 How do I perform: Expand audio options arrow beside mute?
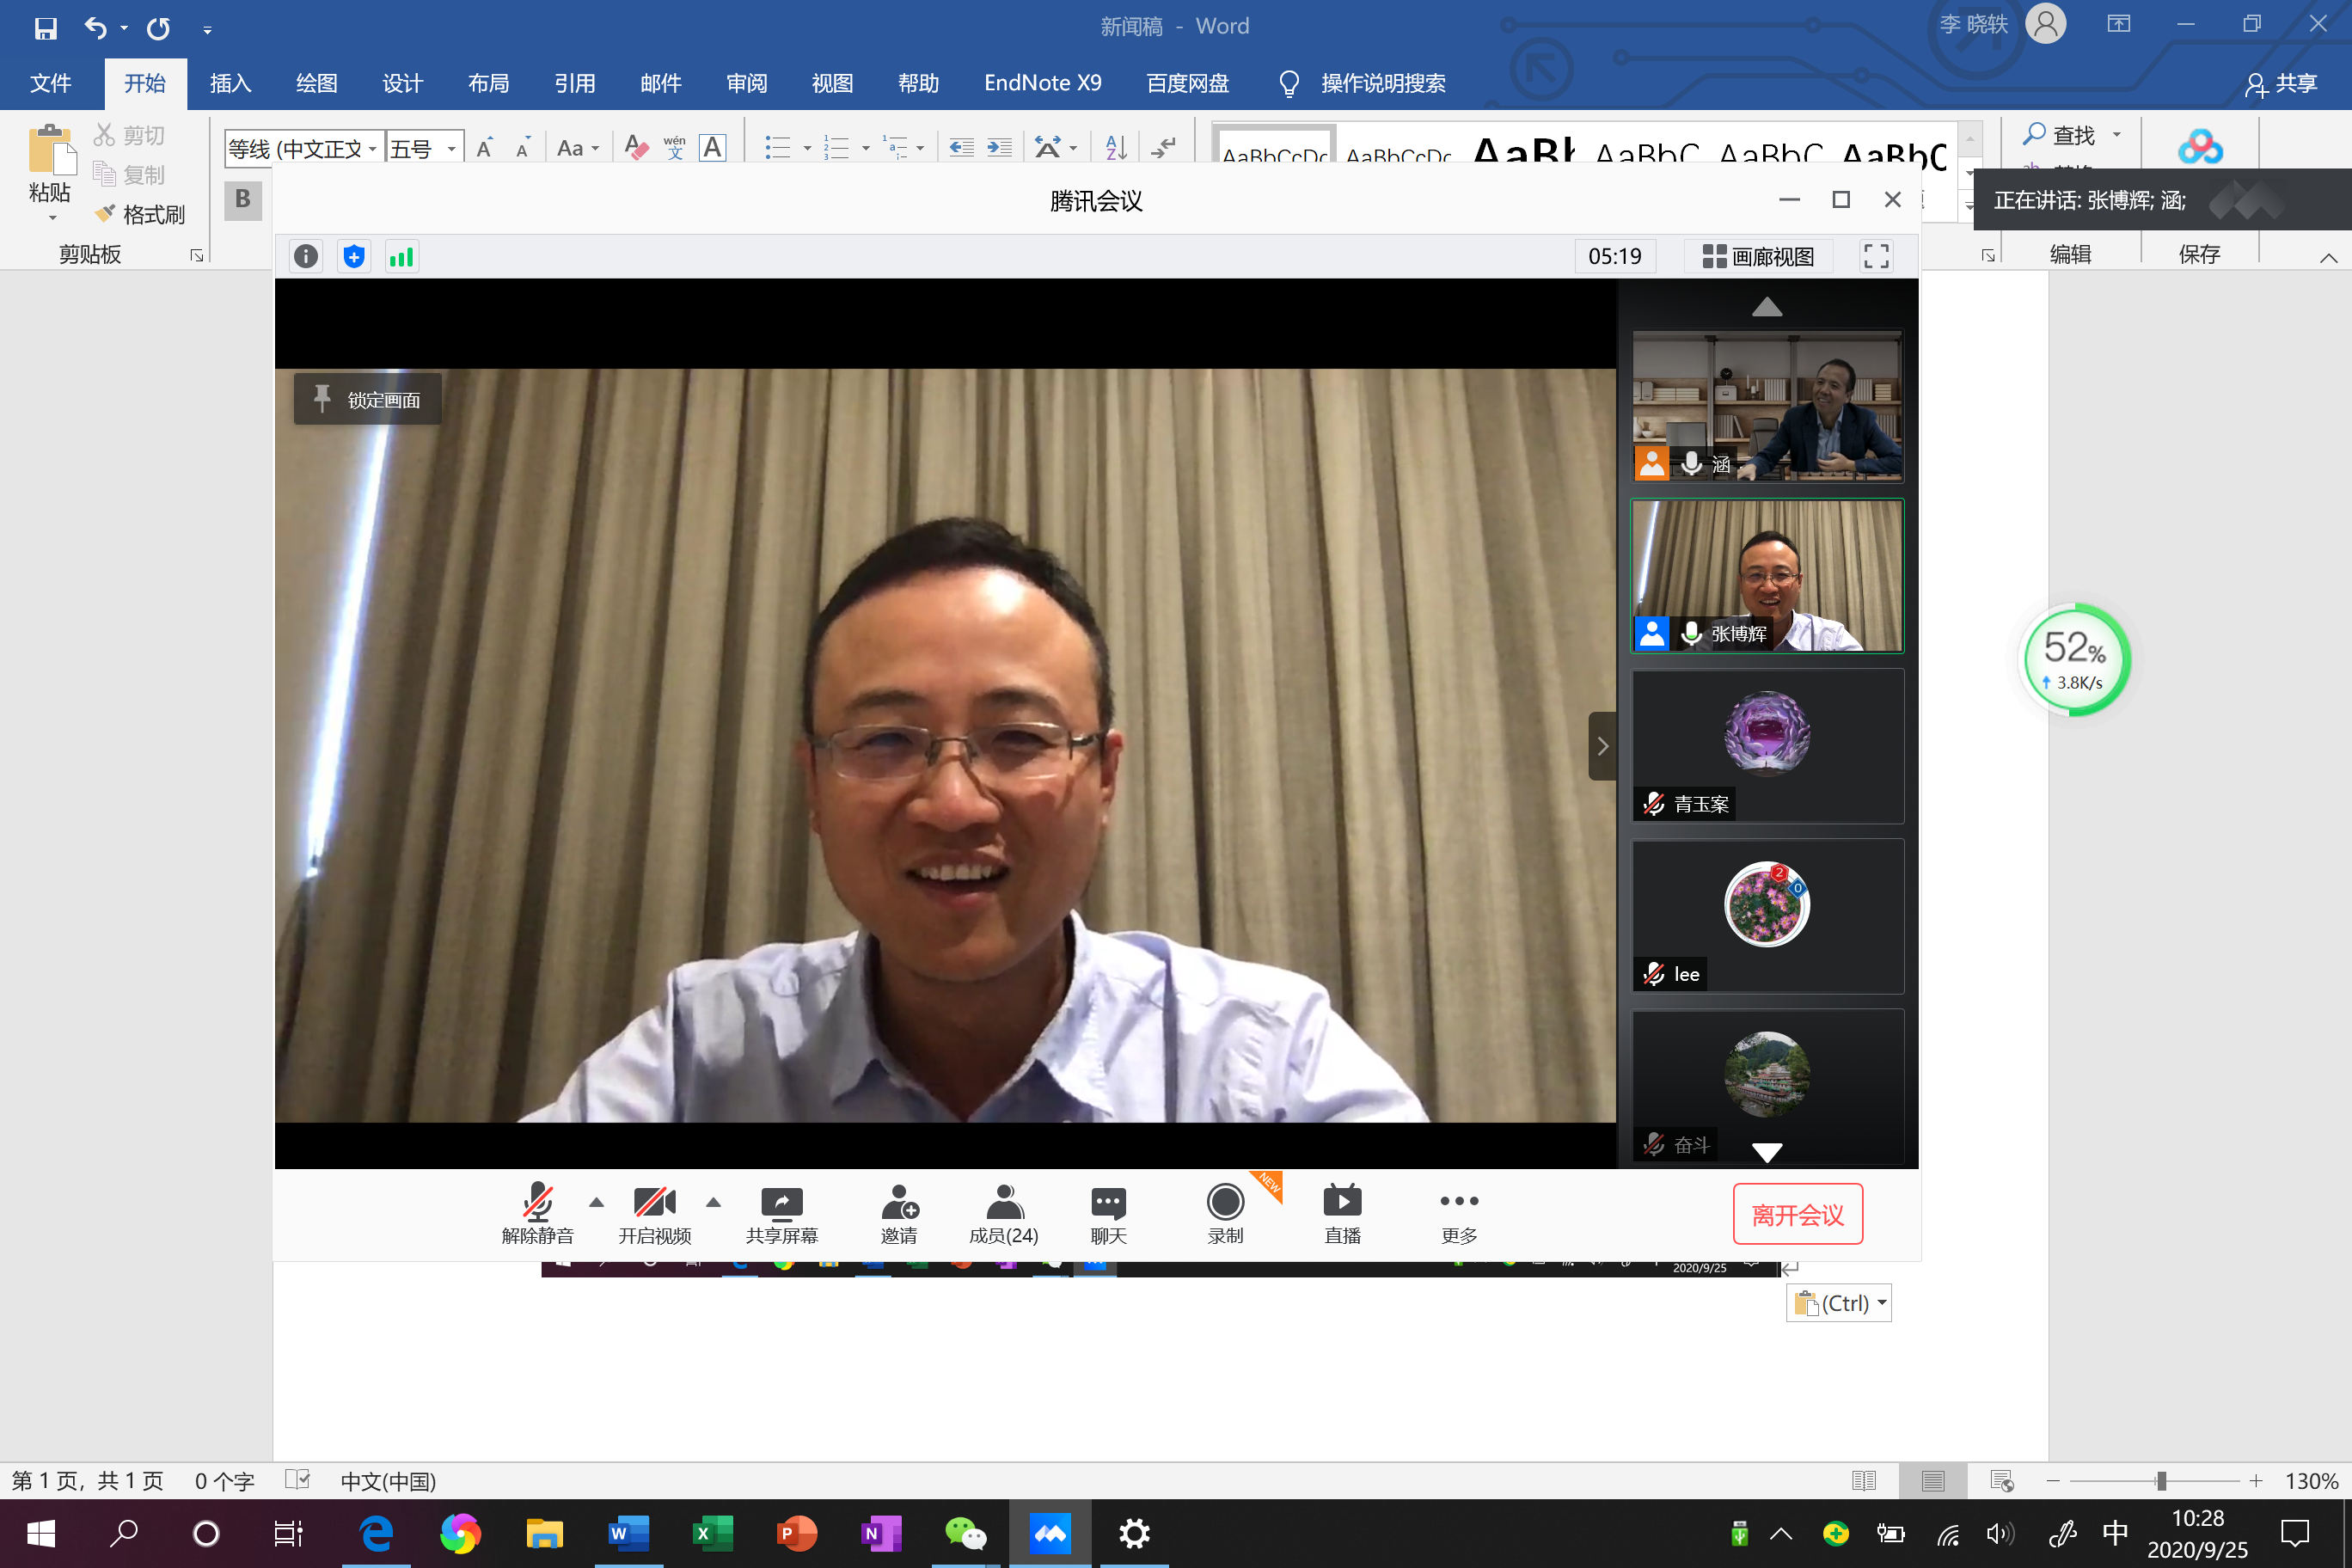point(597,1203)
